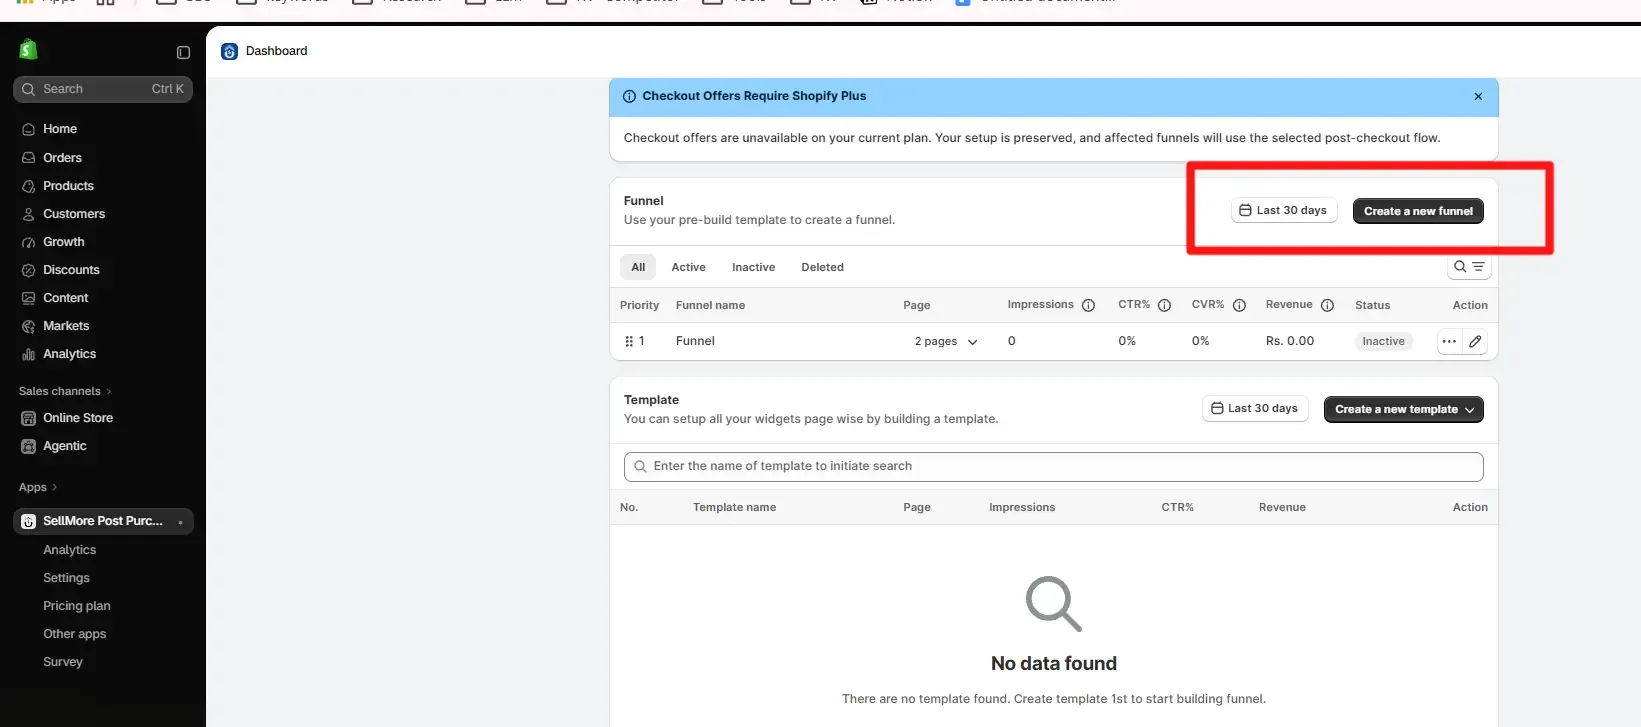Open Content sidebar icon
The width and height of the screenshot is (1641, 727).
coord(28,298)
